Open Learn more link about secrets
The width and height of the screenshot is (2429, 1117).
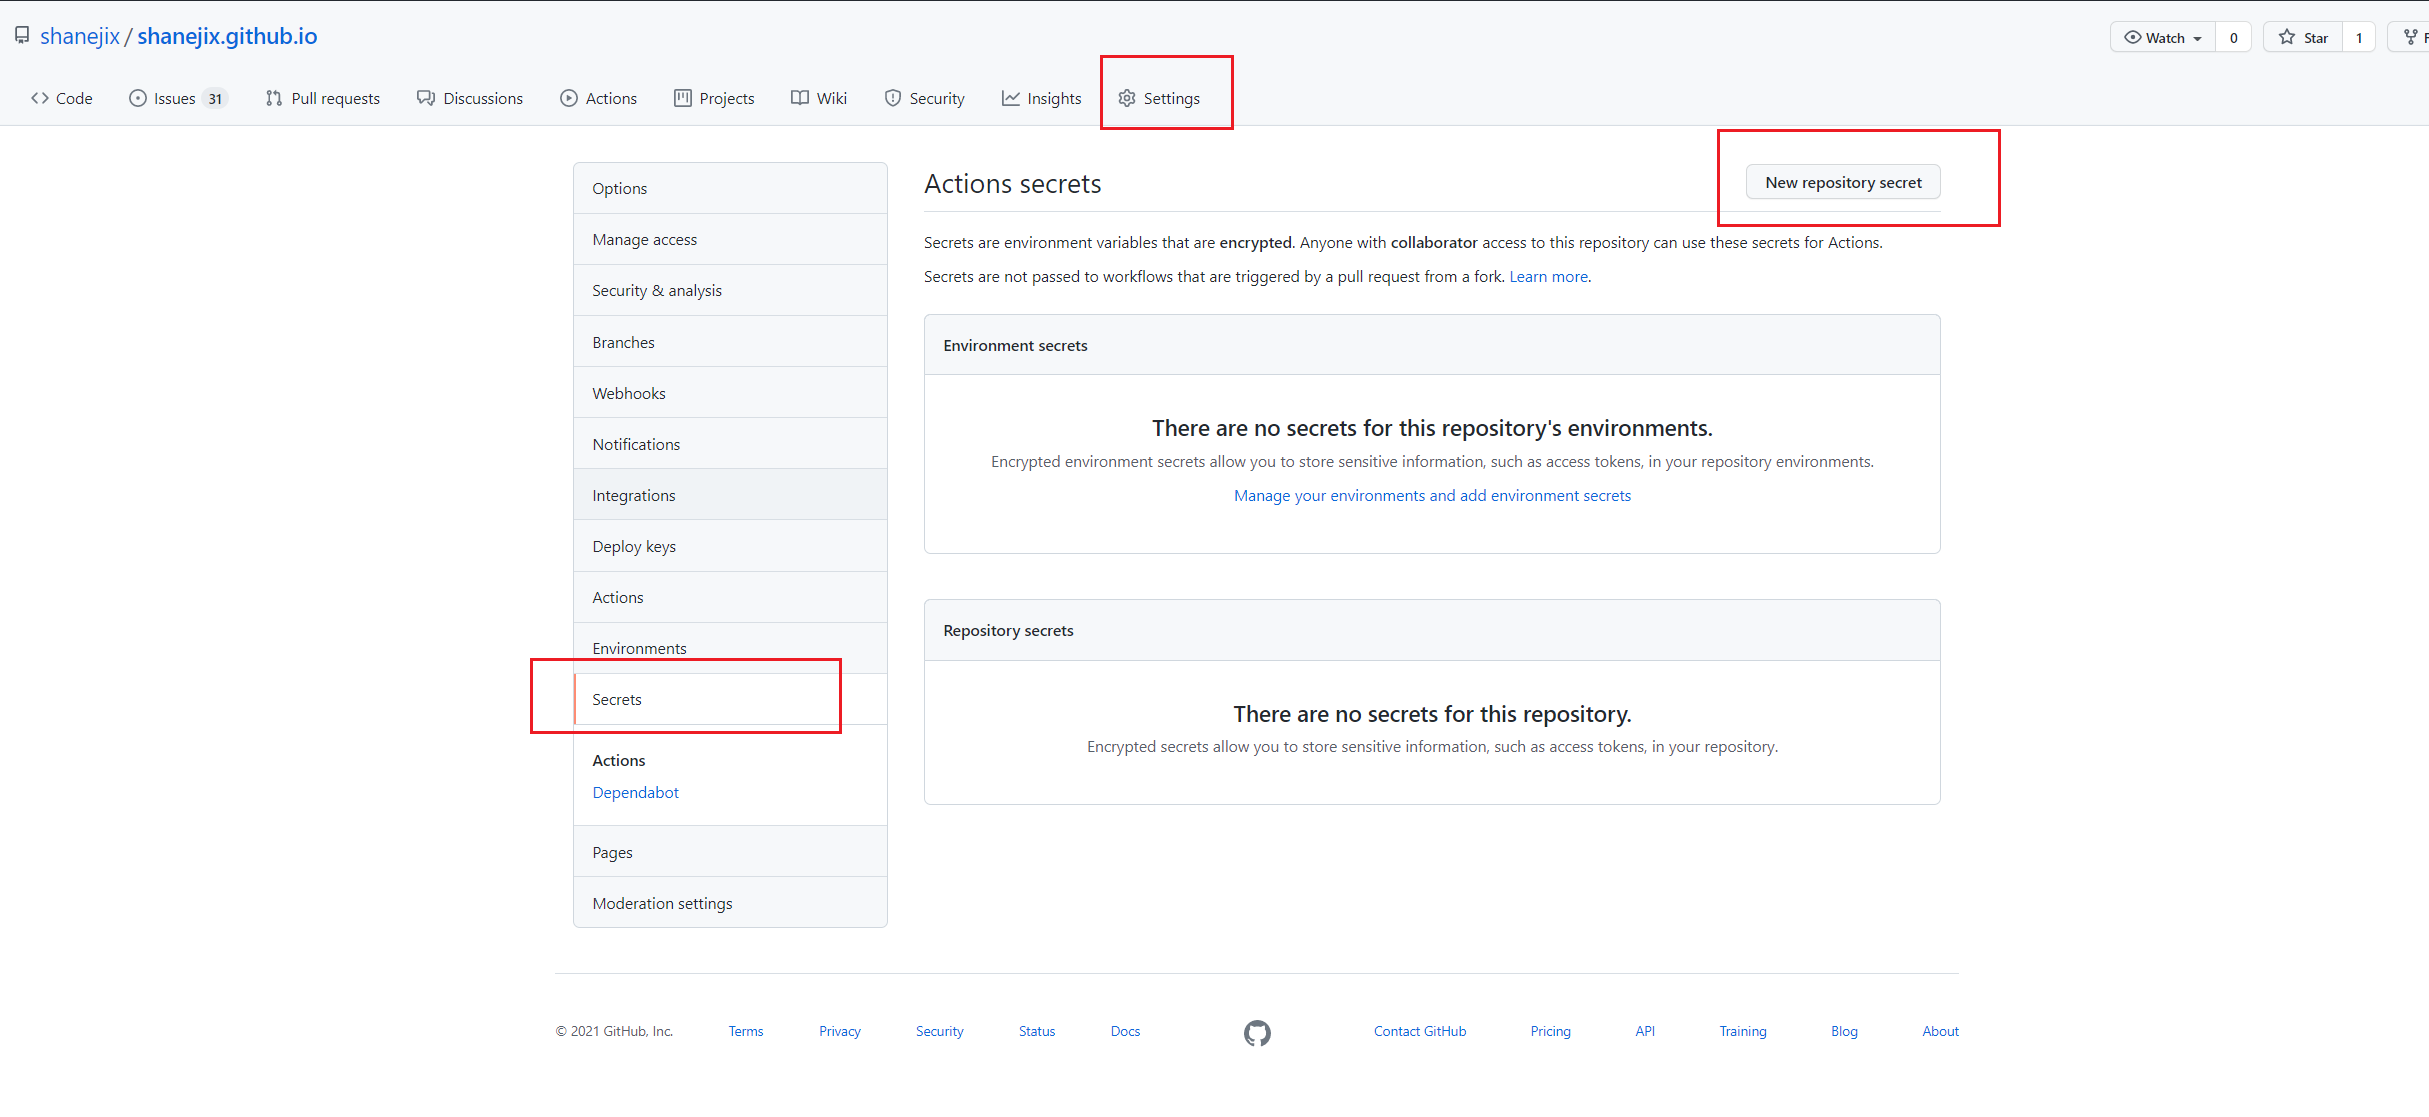pyautogui.click(x=1548, y=277)
